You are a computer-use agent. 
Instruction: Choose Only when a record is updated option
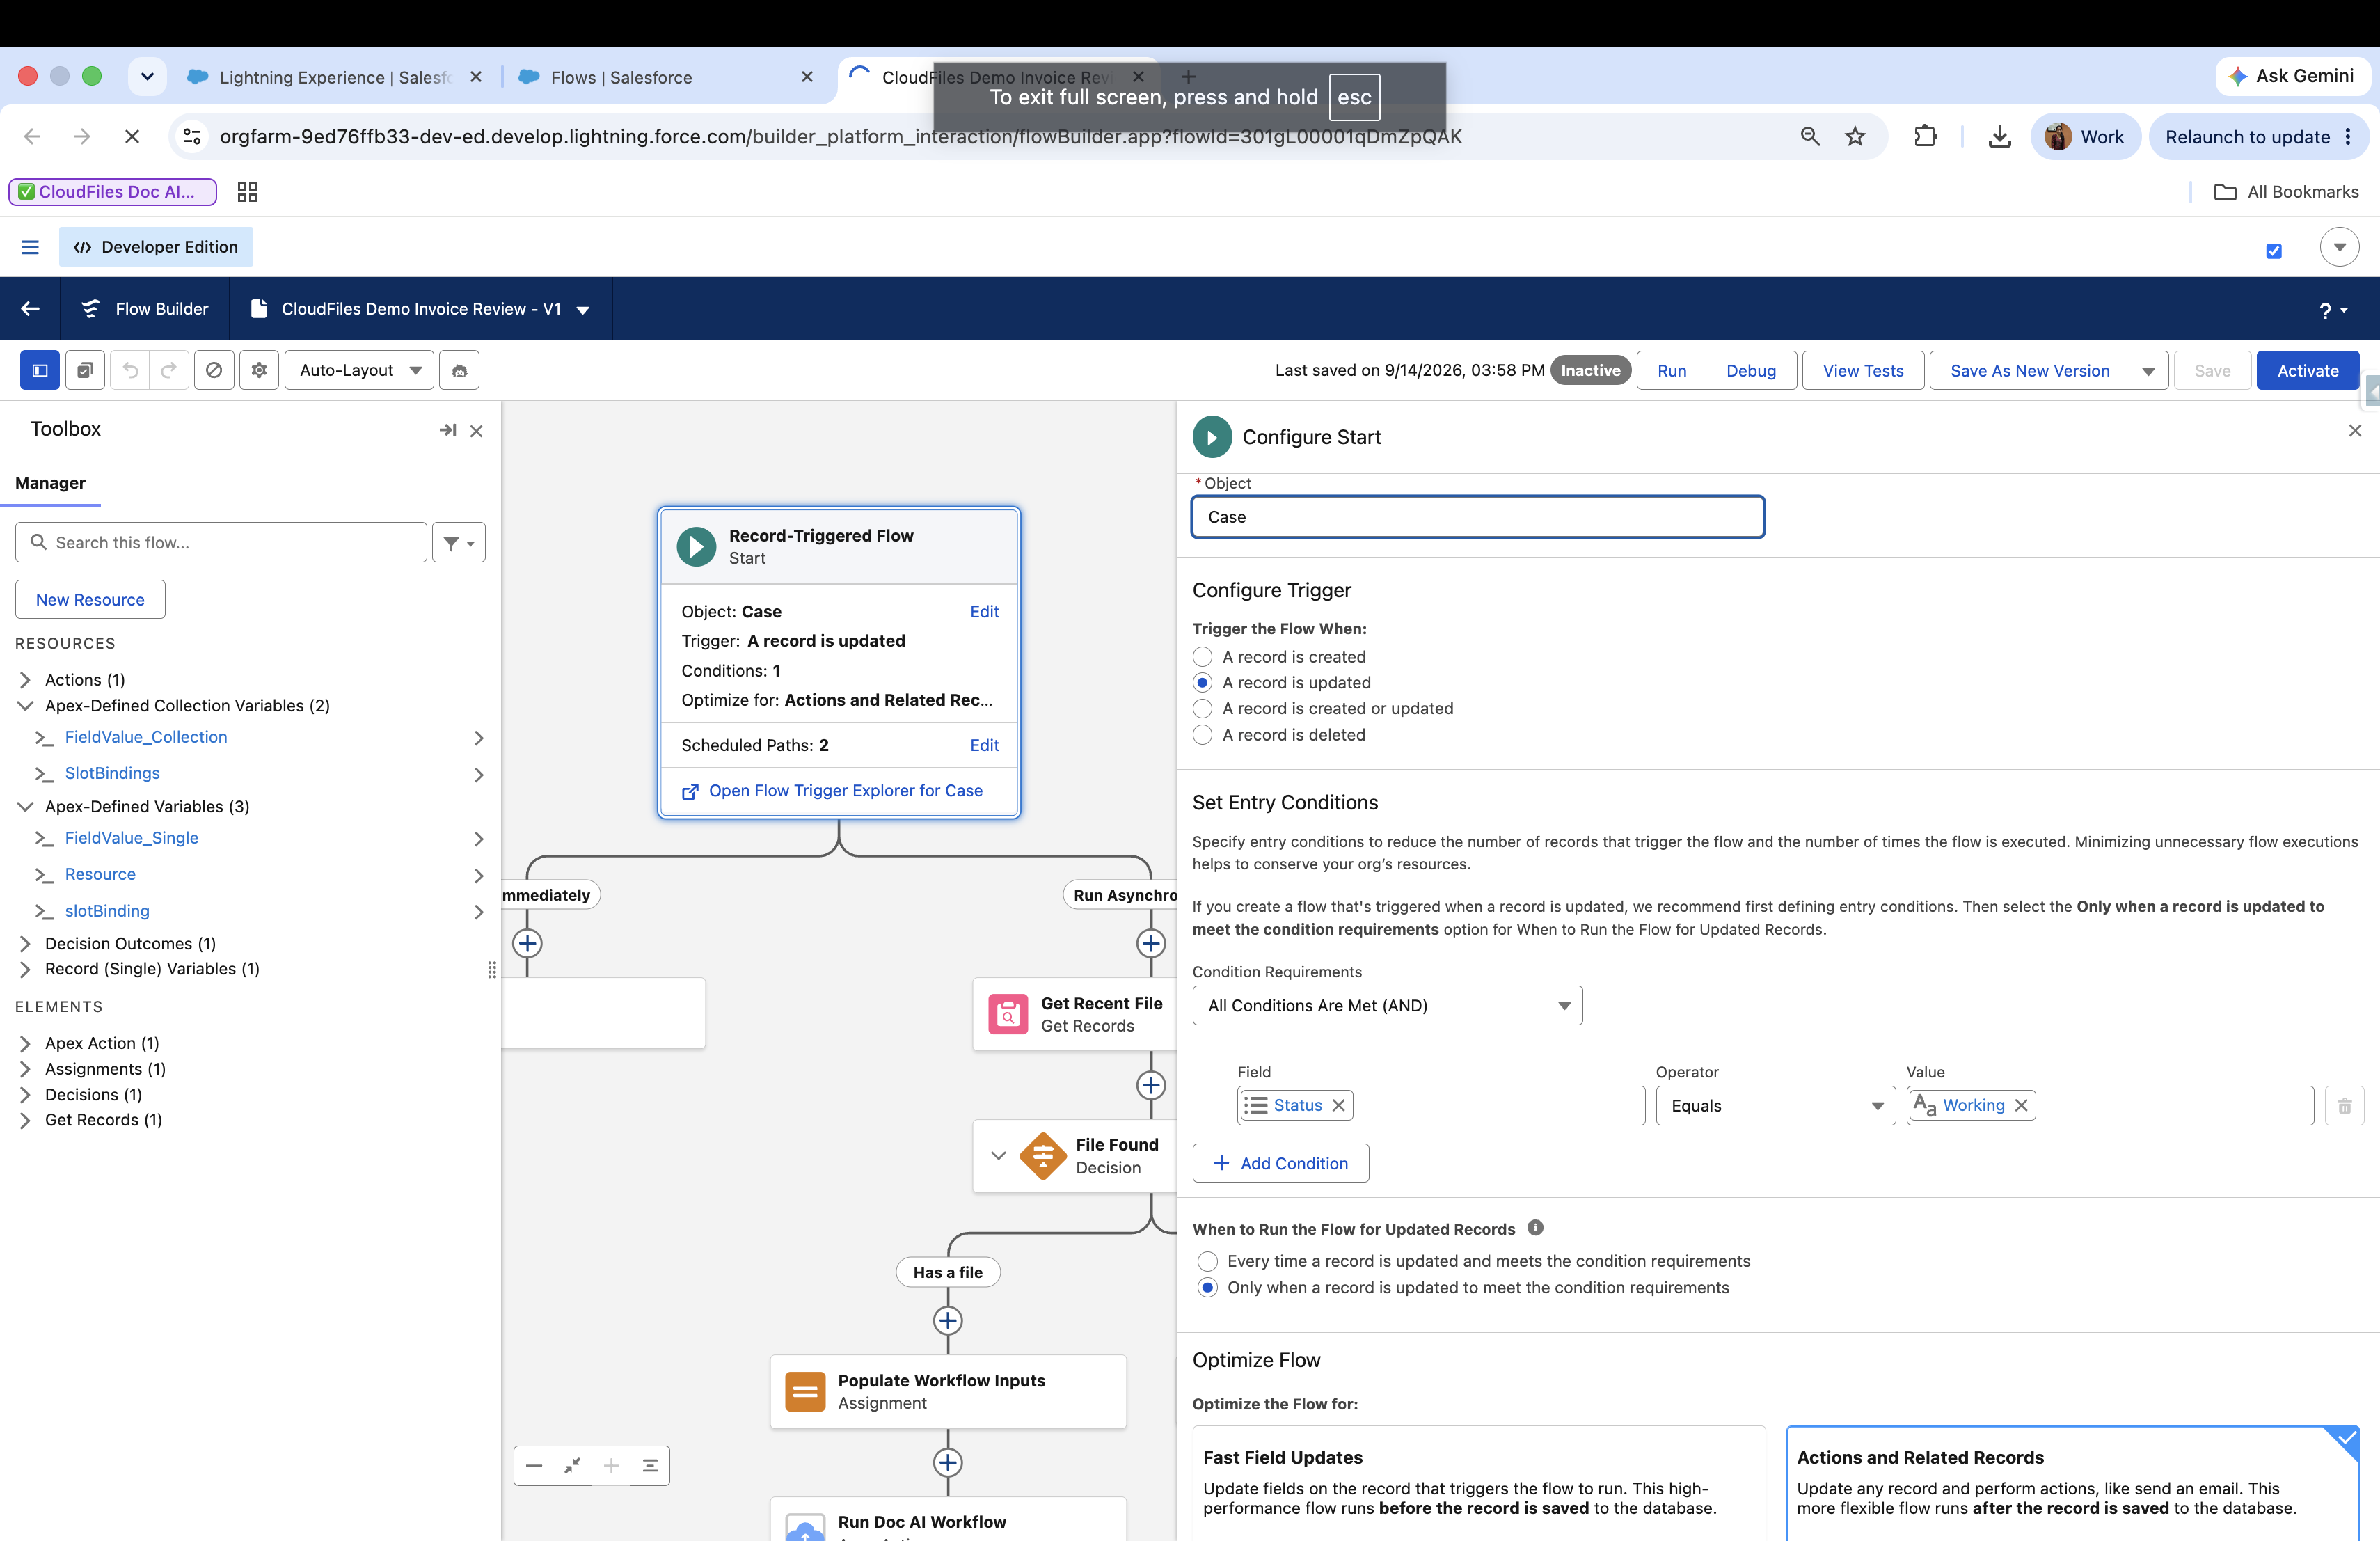coord(1207,1288)
